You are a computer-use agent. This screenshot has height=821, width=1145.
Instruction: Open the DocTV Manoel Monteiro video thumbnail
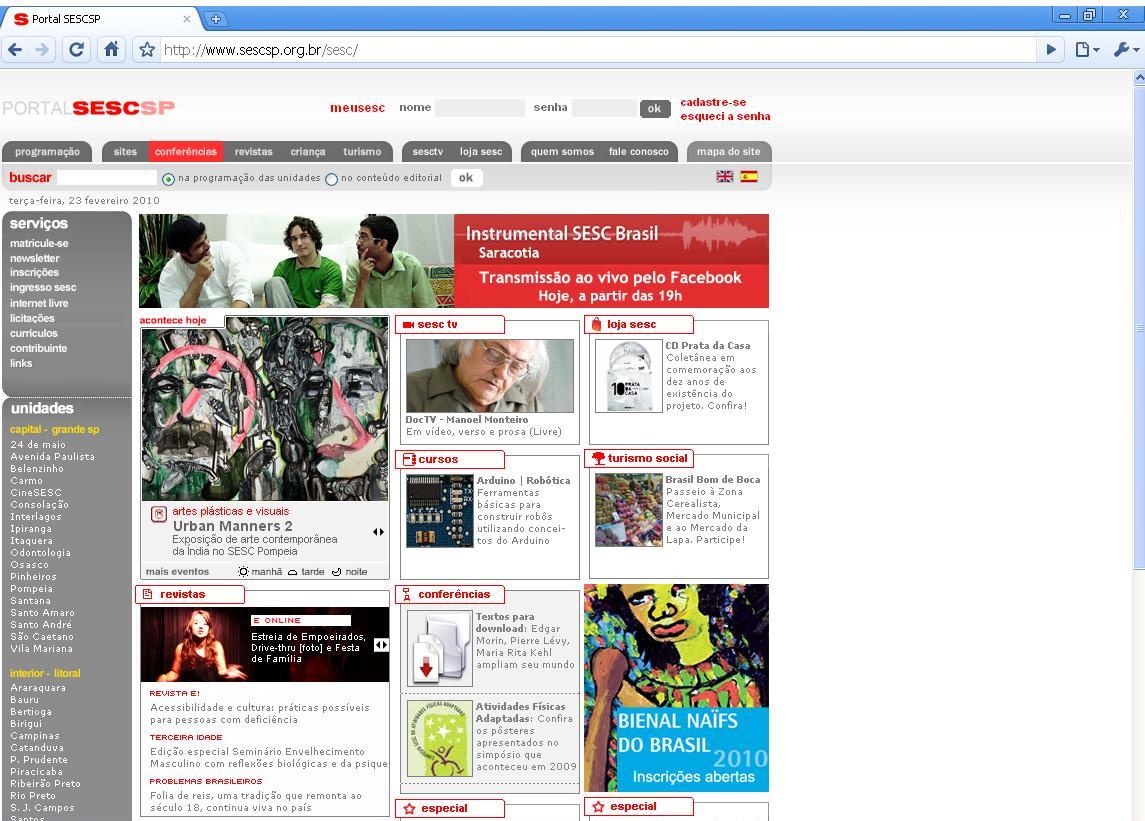(x=489, y=375)
